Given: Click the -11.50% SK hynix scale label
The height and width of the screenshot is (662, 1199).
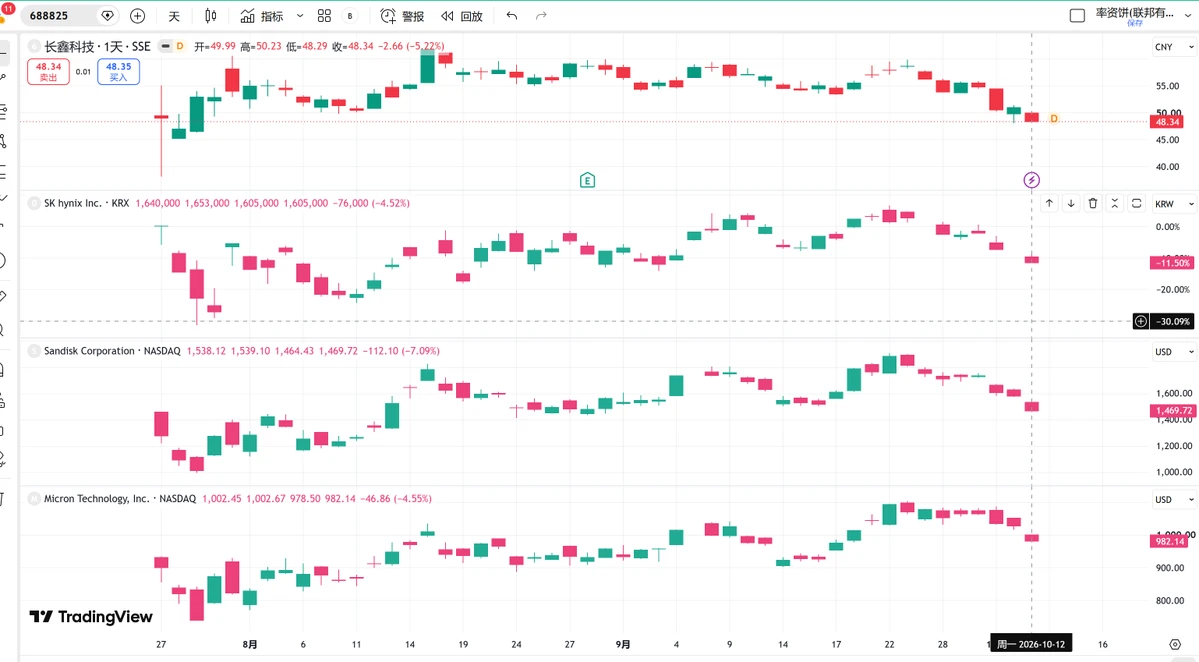Looking at the screenshot, I should [x=1172, y=263].
